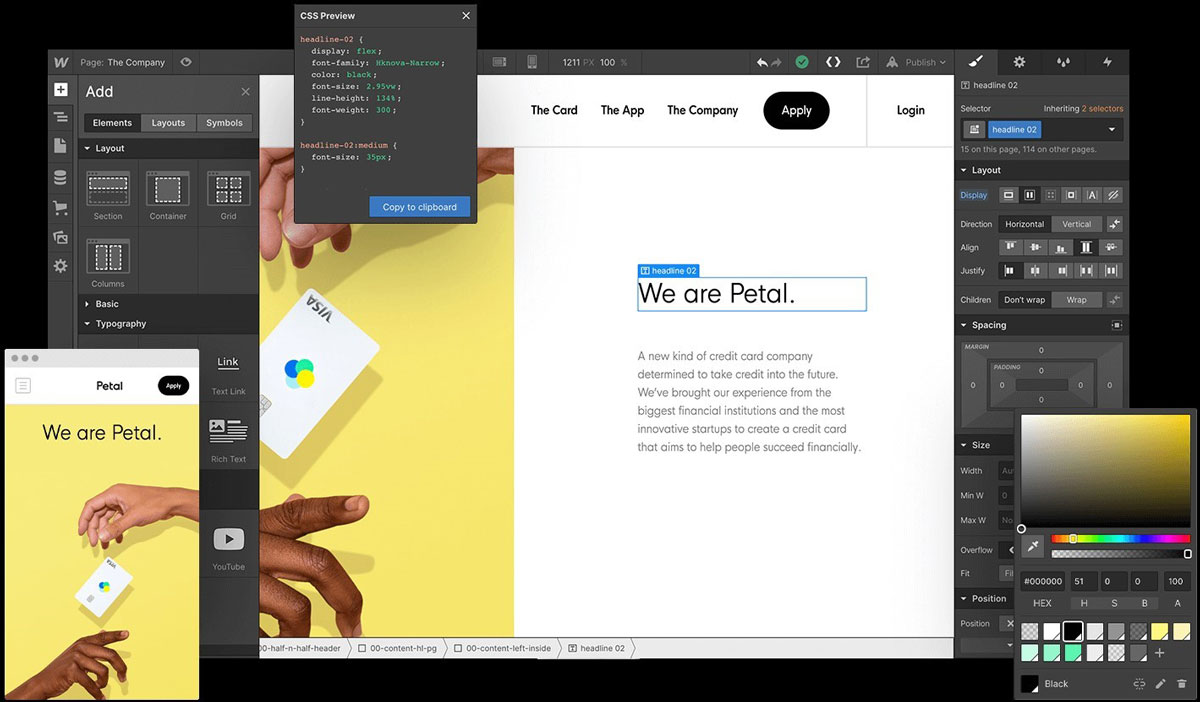Image resolution: width=1200 pixels, height=702 pixels.
Task: Select the bright yellow color swatch
Action: 1159,631
